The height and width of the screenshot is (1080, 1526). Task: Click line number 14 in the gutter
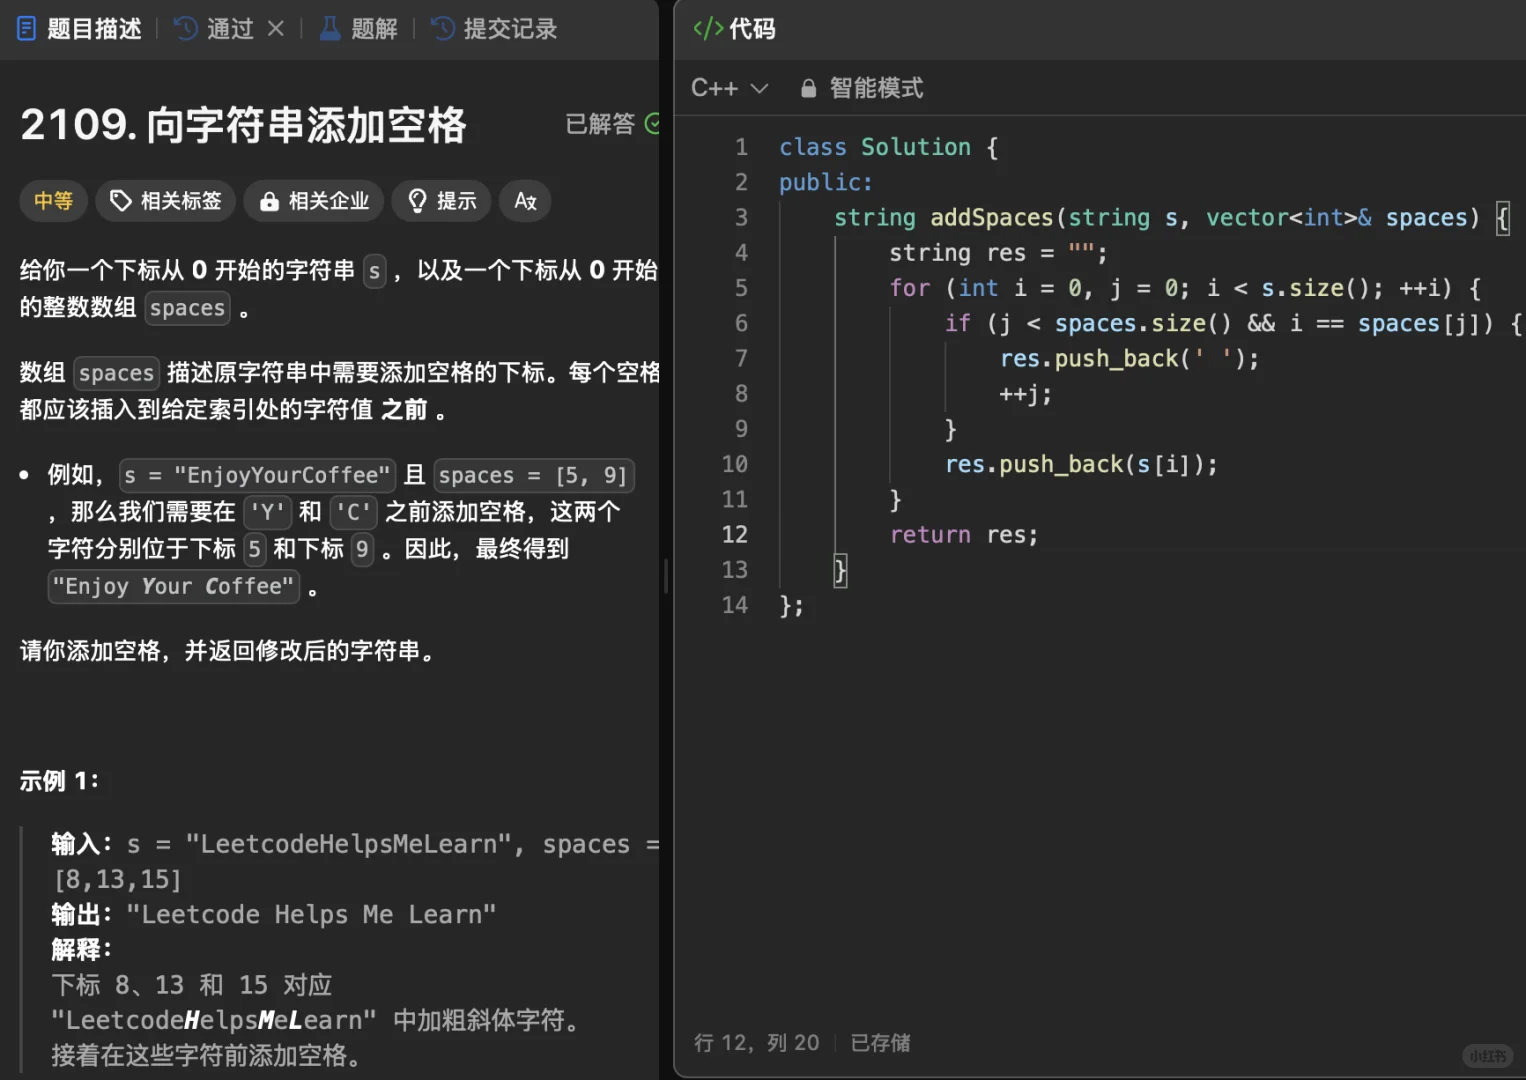[735, 605]
